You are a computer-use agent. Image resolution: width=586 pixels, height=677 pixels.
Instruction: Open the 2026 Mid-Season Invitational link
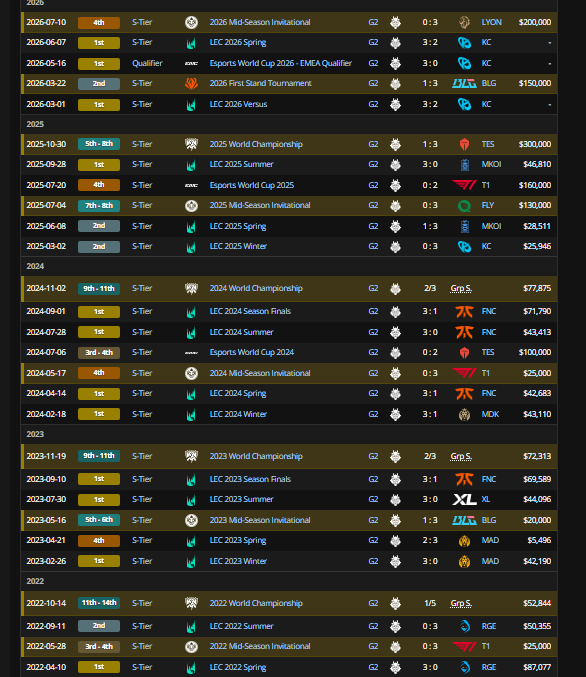coord(260,22)
